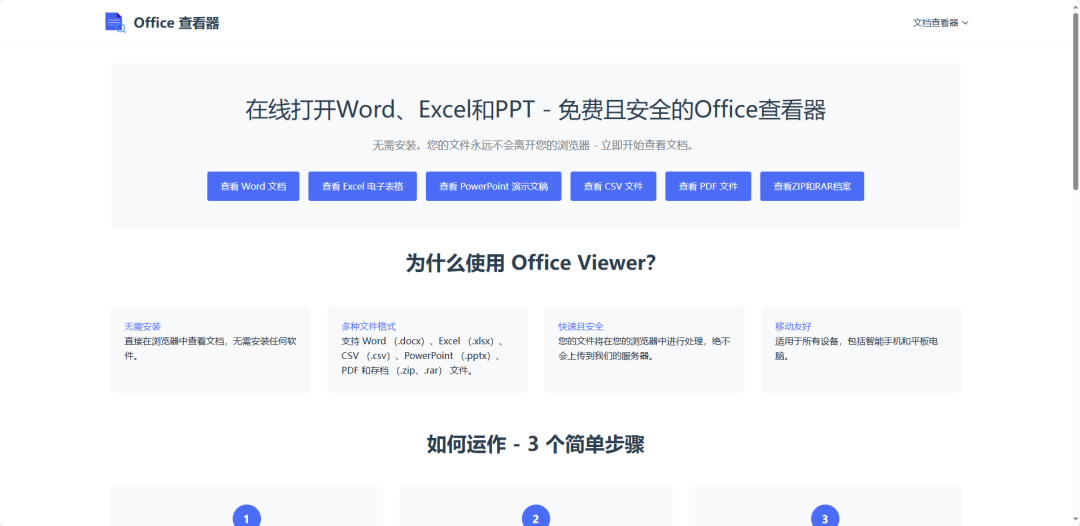The height and width of the screenshot is (526, 1080).
Task: Click the 查看ZIP和RAR档案 button
Action: pyautogui.click(x=812, y=187)
